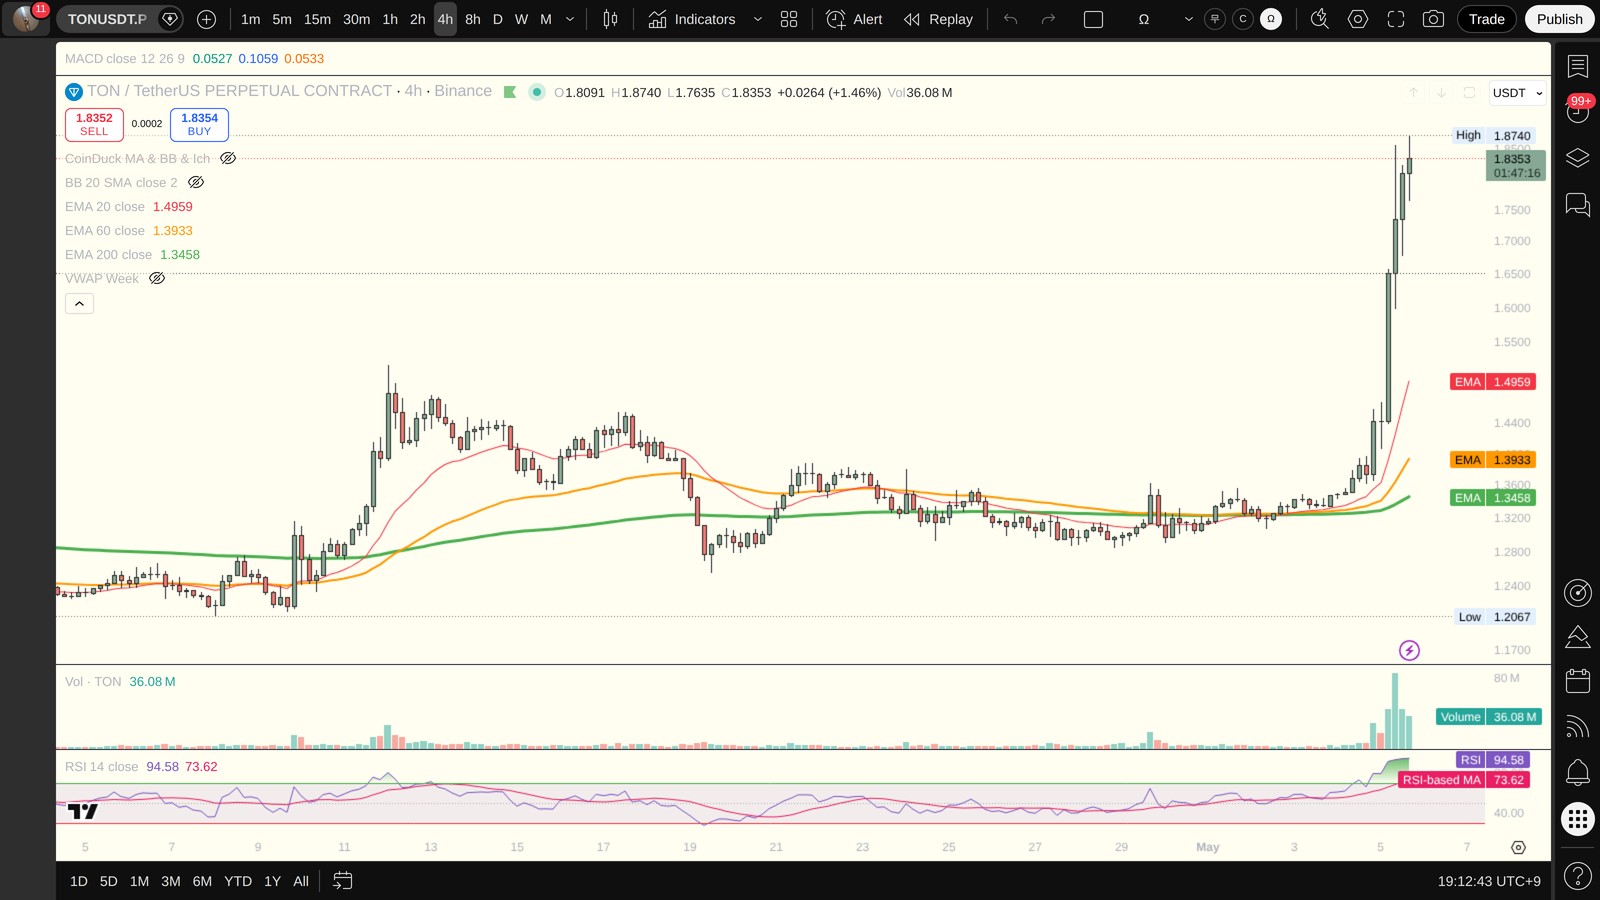Select the 무 layout circle
The image size is (1600, 900).
click(x=1215, y=19)
